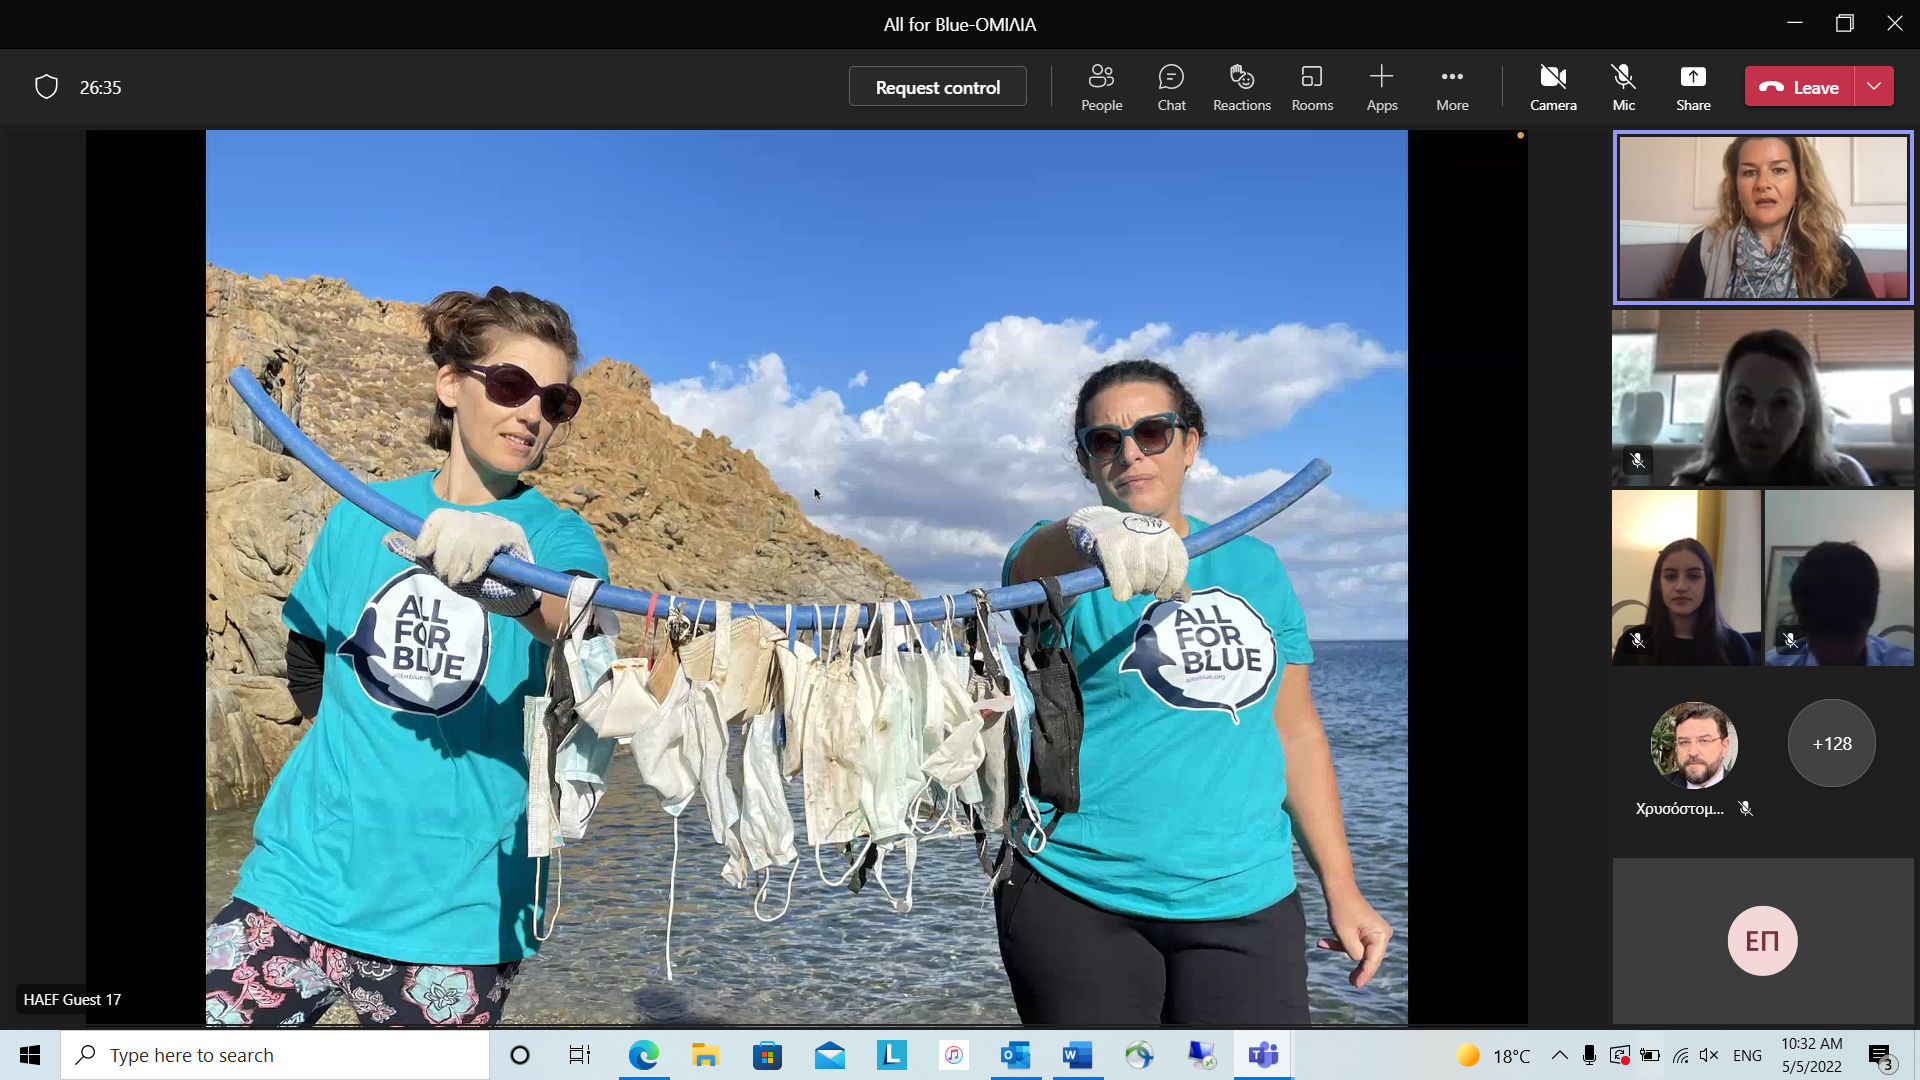The image size is (1920, 1080).
Task: Open File Explorer from the taskbar
Action: click(x=706, y=1055)
